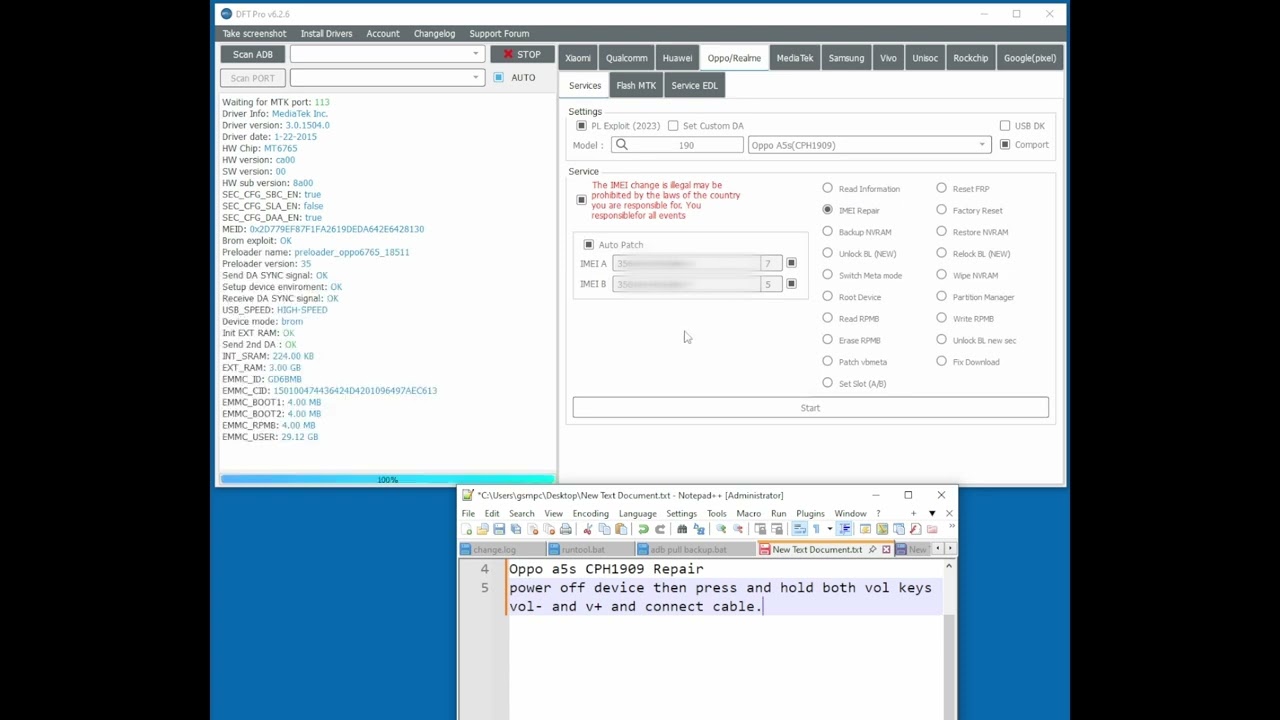Click the Model search field showing 190
The image size is (1280, 720).
tap(676, 145)
